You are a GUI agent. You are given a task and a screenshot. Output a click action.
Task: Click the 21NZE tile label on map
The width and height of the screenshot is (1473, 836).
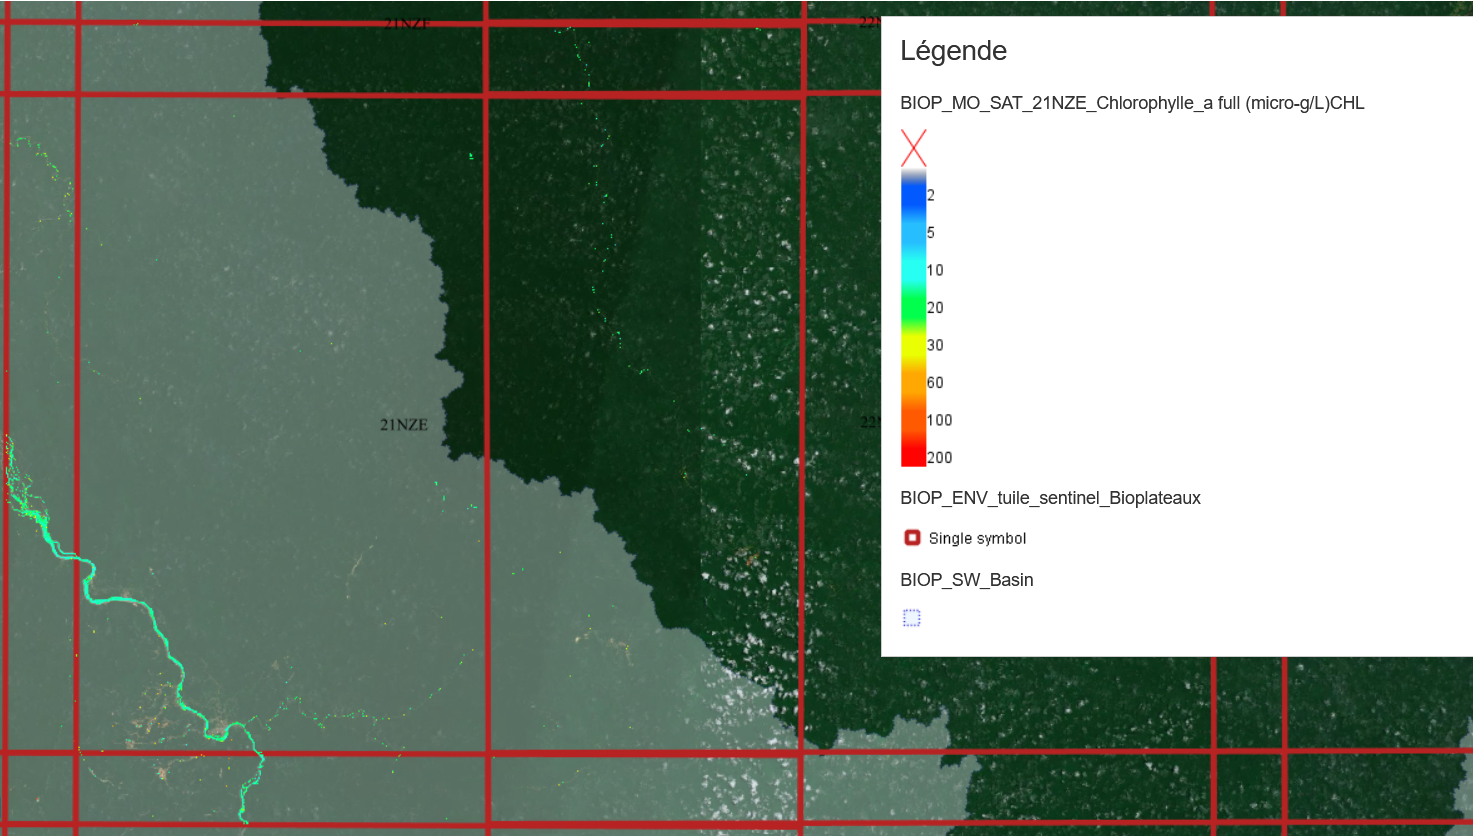pos(404,425)
